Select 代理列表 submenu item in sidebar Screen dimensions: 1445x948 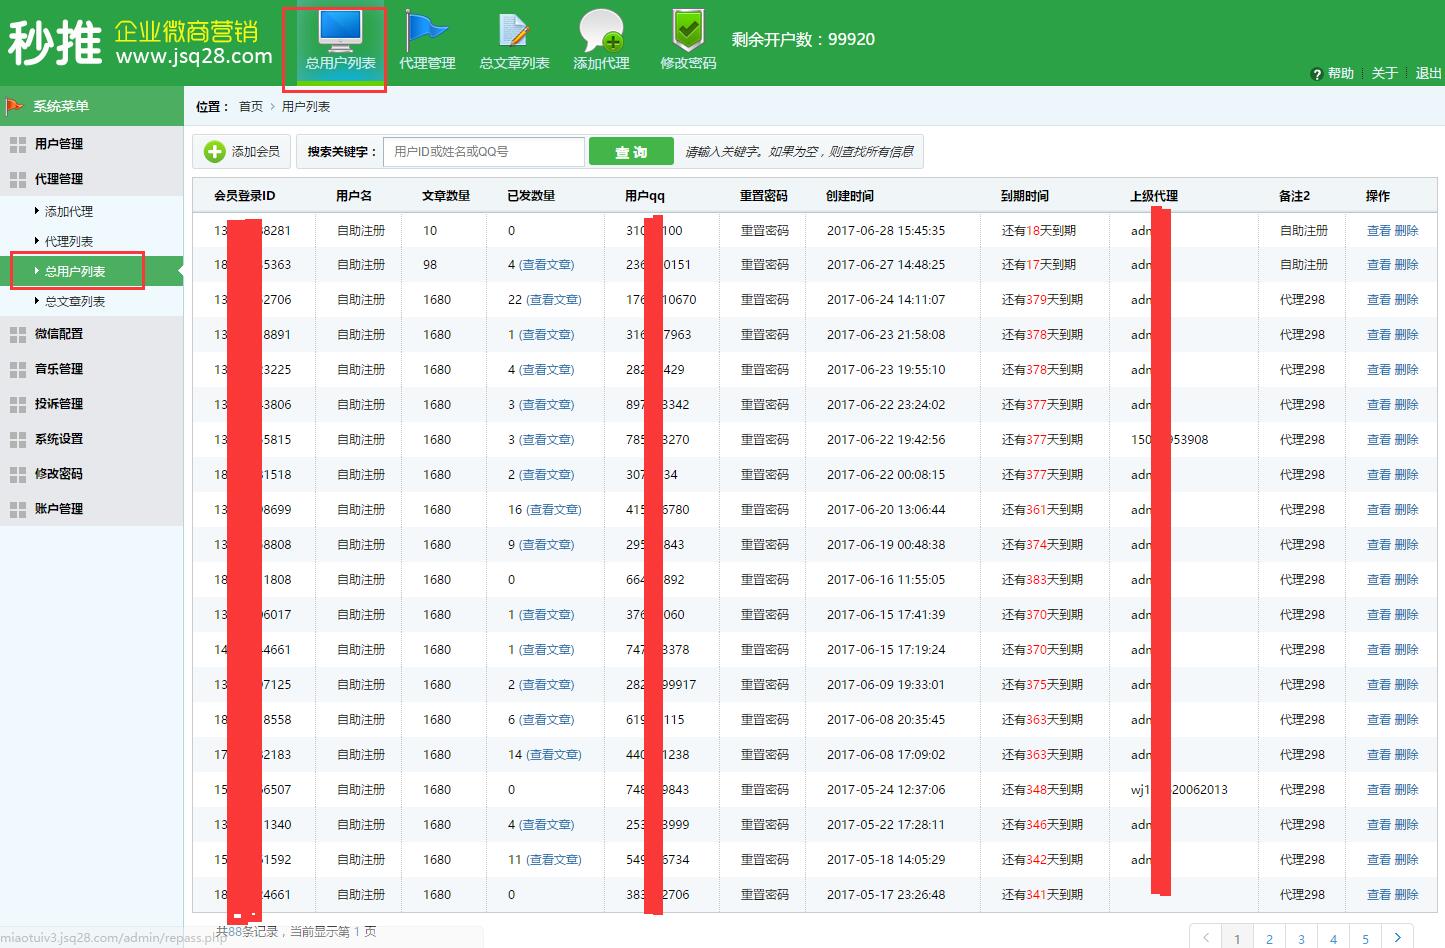pyautogui.click(x=69, y=241)
